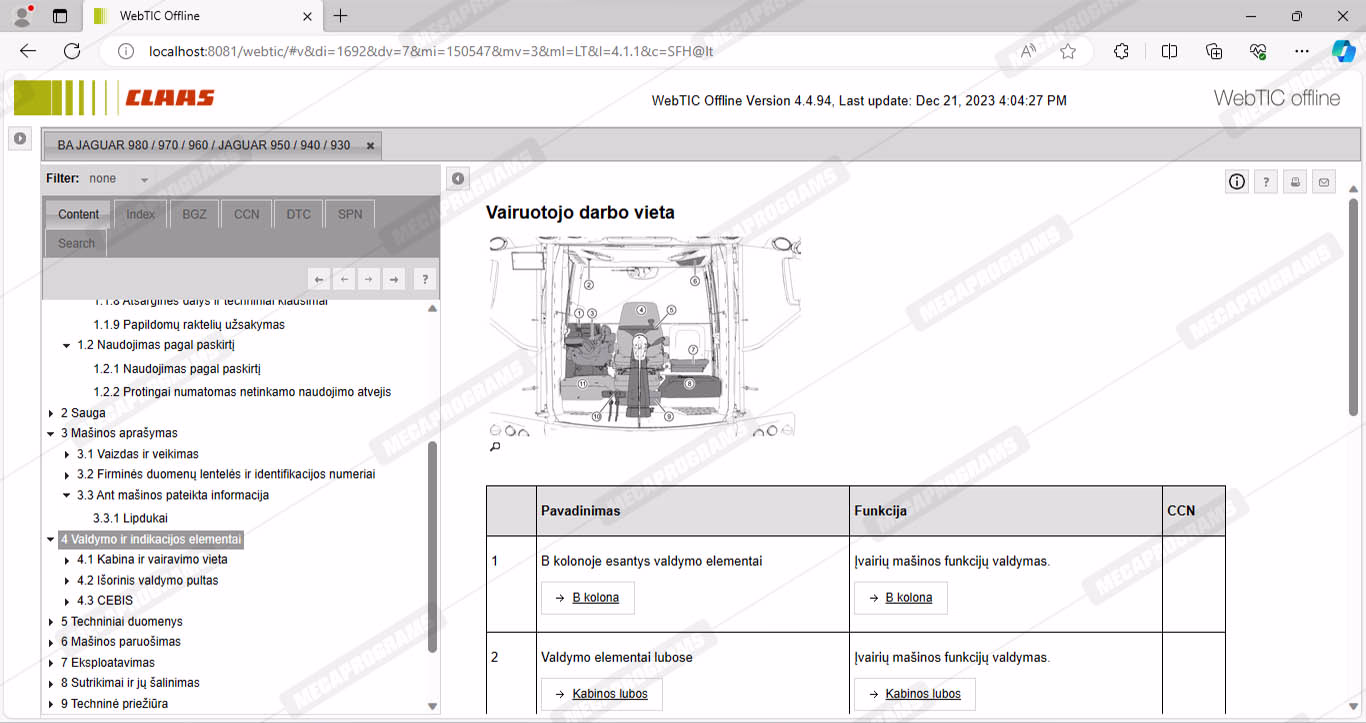Print the current document page
Viewport: 1366px width, 723px height.
tap(1295, 181)
